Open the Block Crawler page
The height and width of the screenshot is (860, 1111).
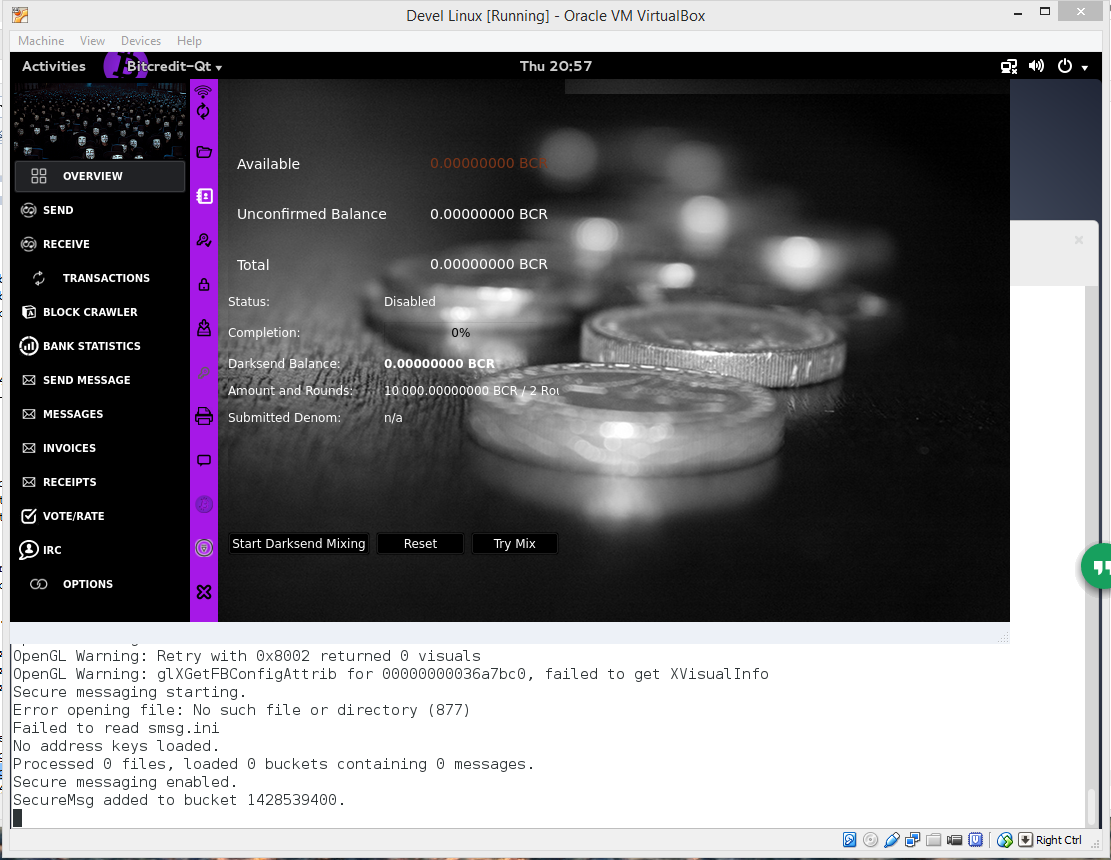[79, 312]
